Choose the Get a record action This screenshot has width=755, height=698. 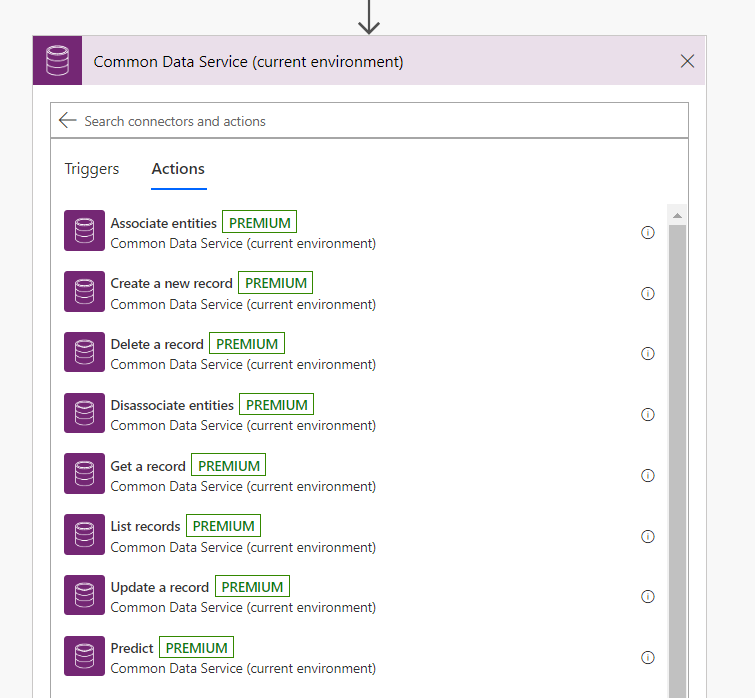[x=148, y=466]
